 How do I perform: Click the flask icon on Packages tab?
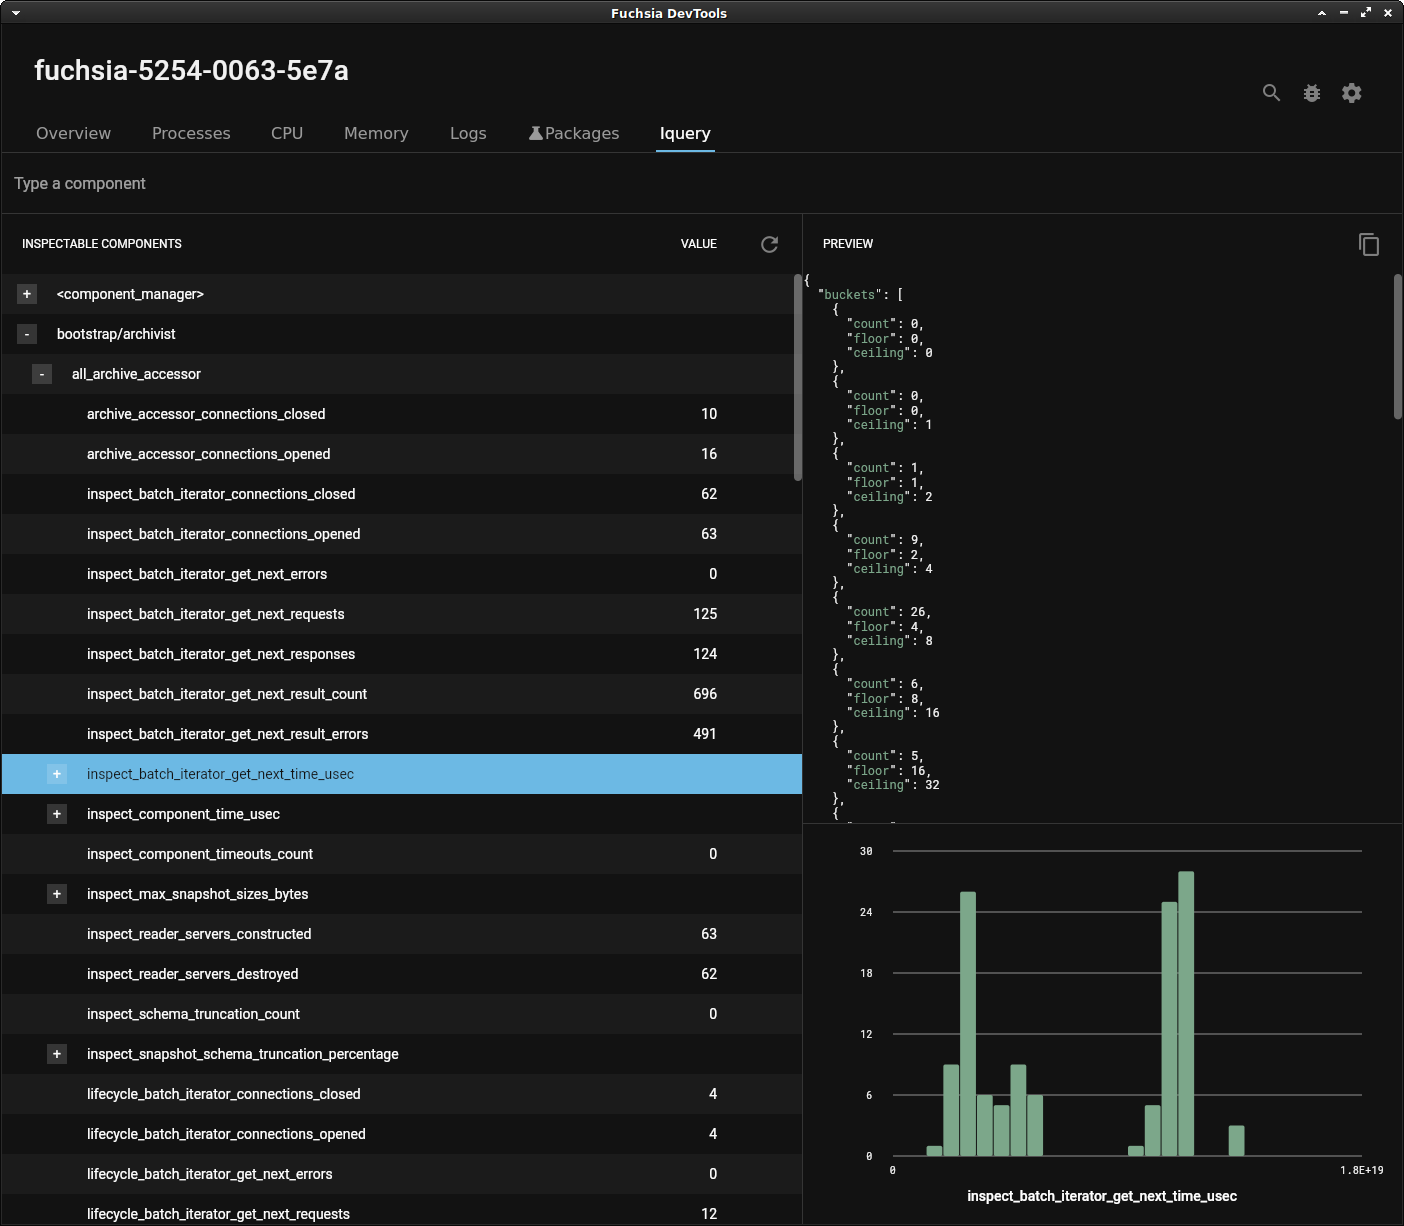click(x=536, y=133)
